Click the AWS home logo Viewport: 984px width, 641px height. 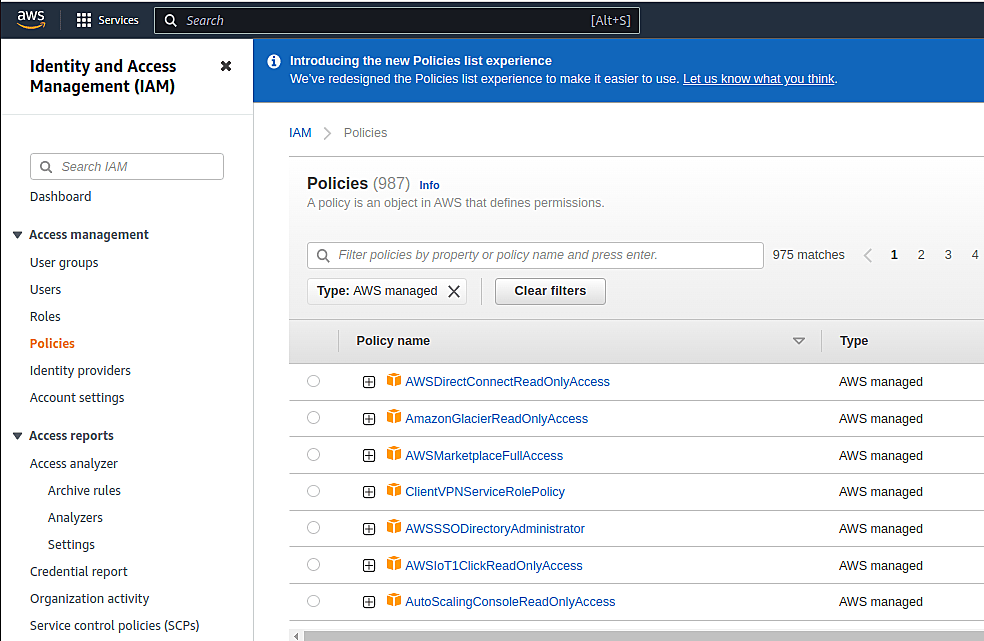(30, 19)
